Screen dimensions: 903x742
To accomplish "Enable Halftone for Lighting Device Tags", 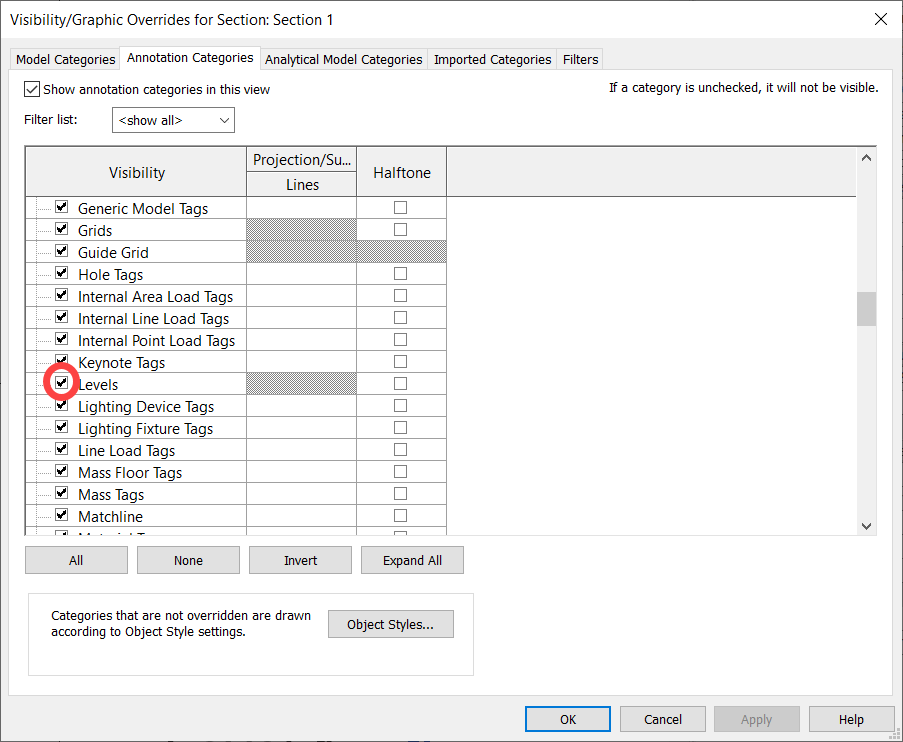I will (400, 406).
